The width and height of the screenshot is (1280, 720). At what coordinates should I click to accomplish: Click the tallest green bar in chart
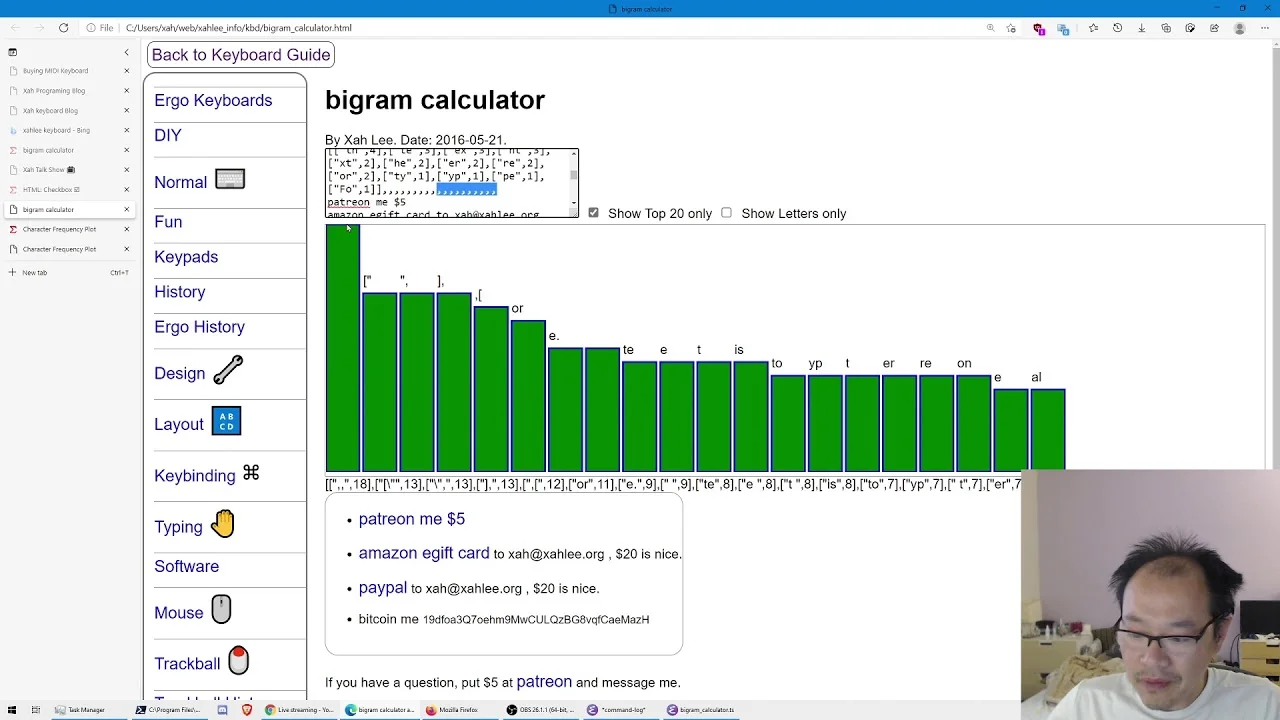(x=343, y=348)
